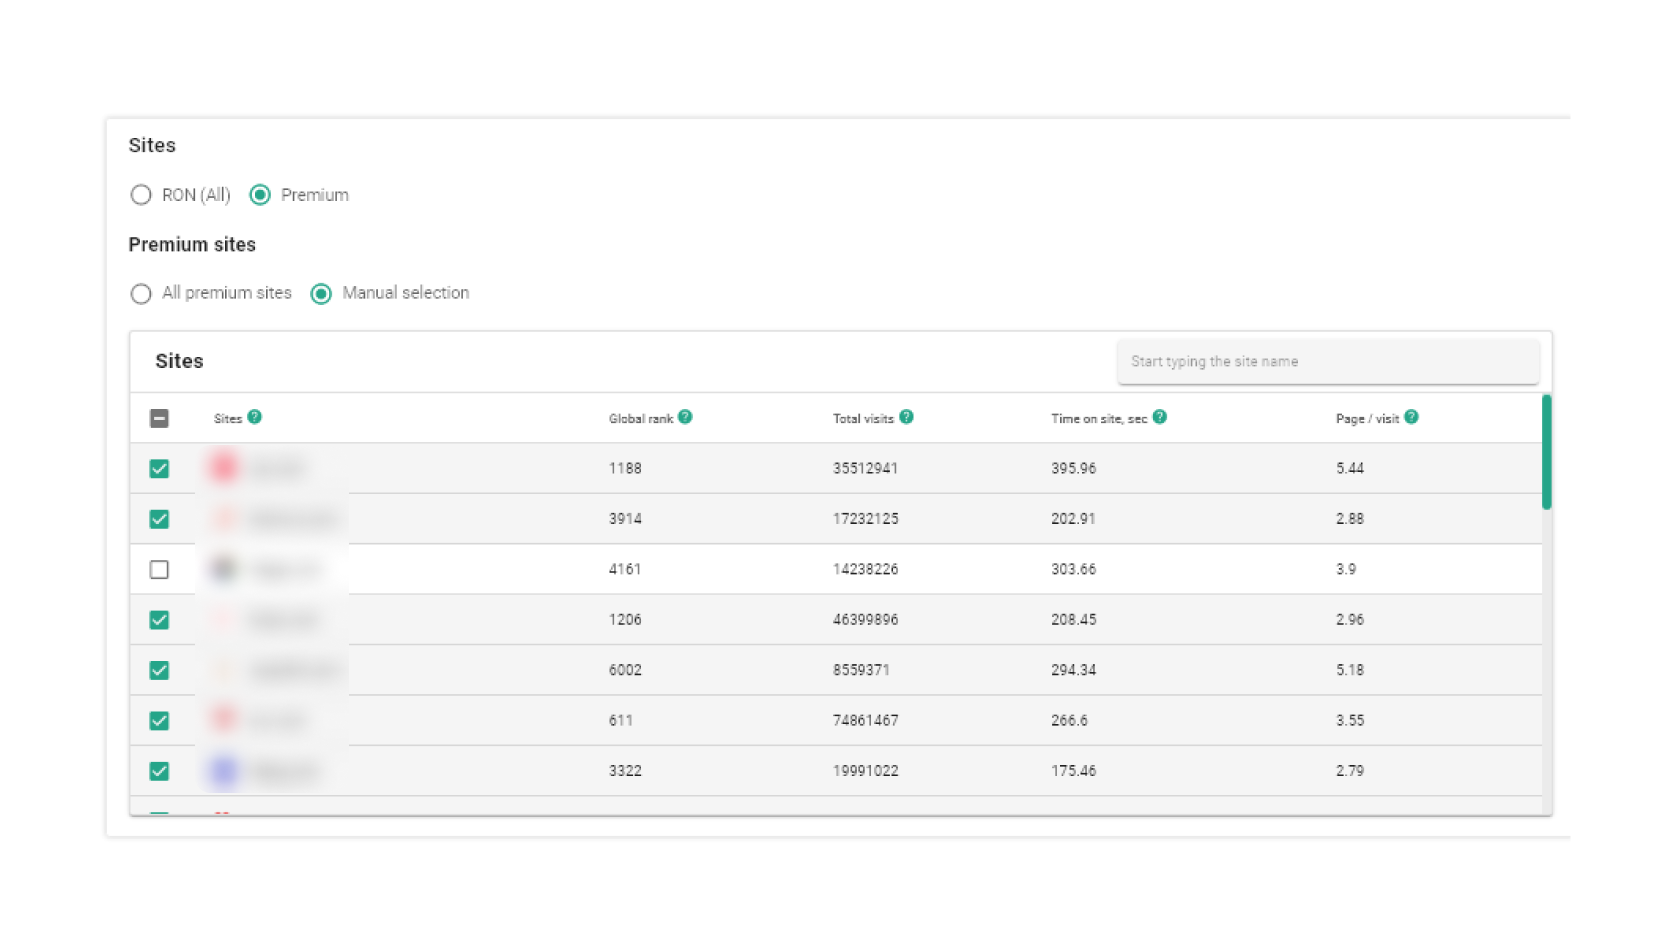Viewport: 1671px width, 944px height.
Task: Sort by Total visits column header
Action: point(862,419)
